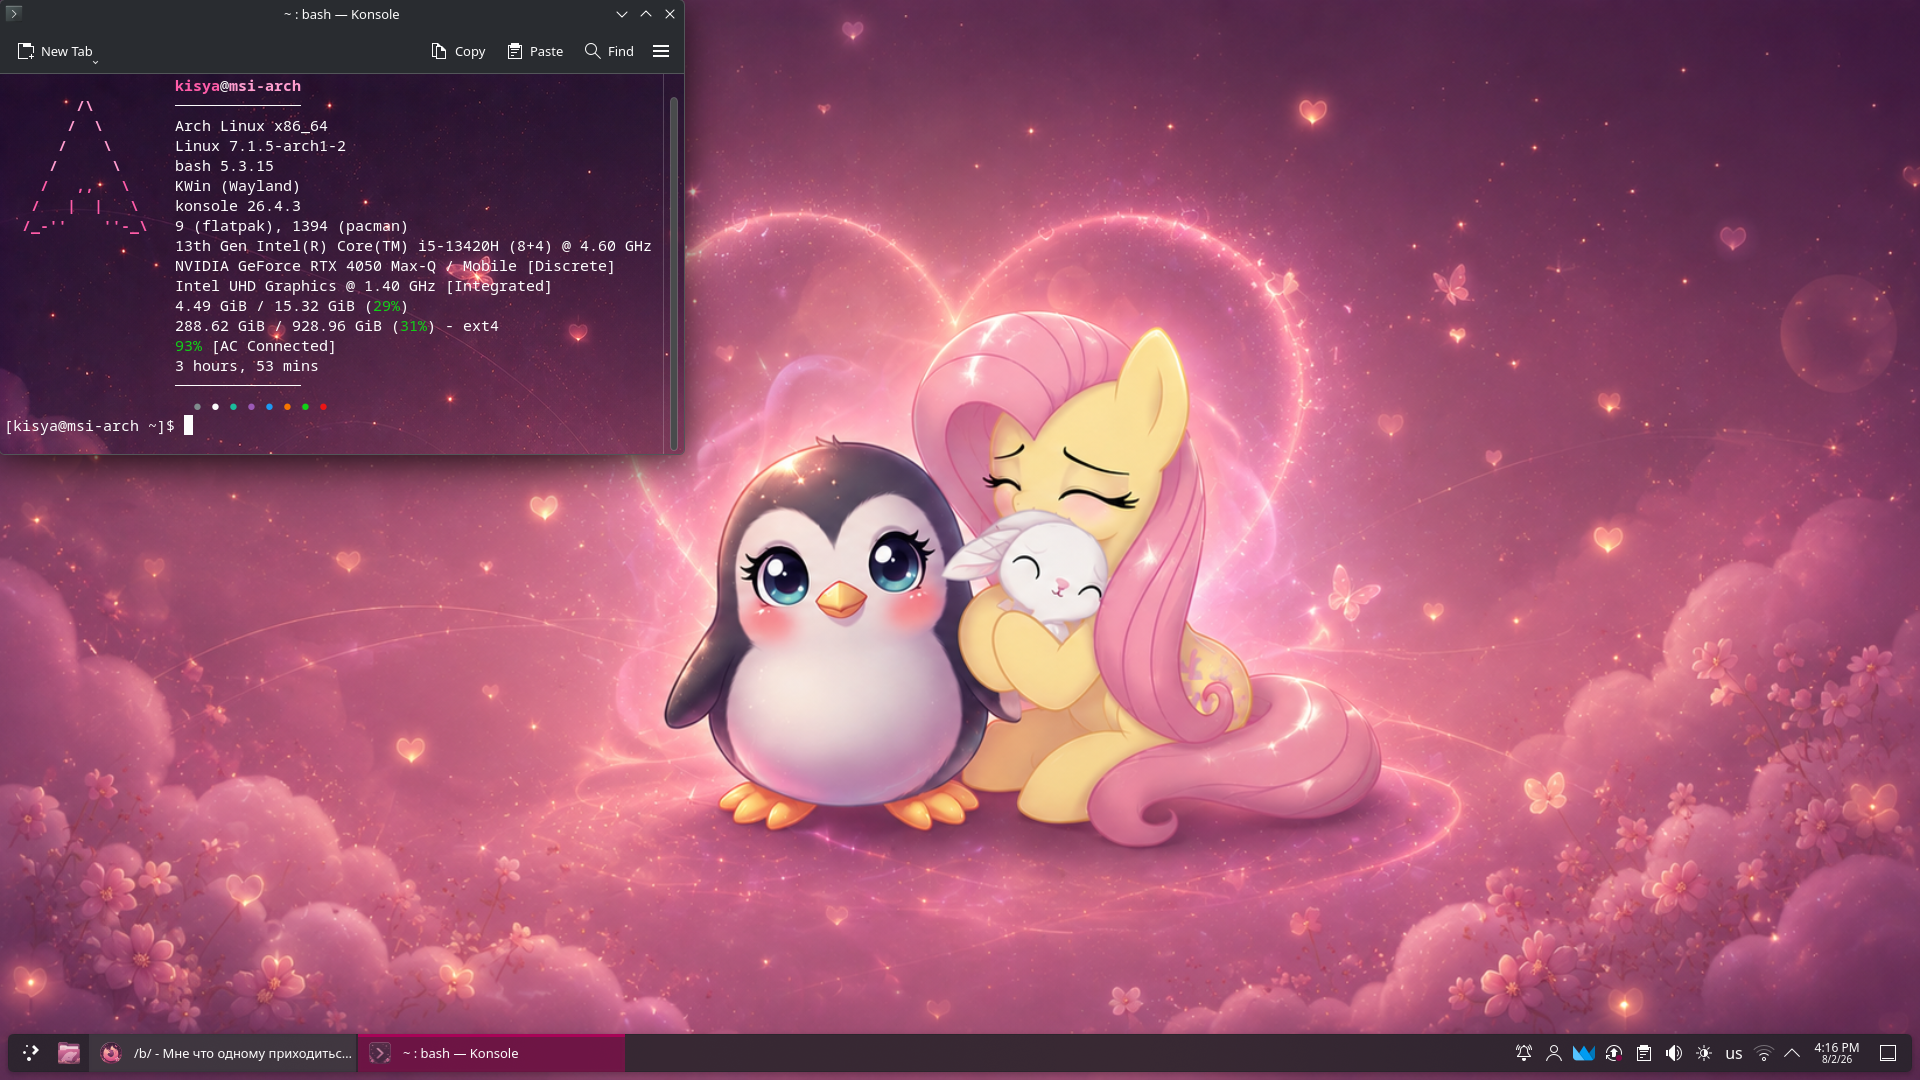
Task: Click the '288.62 GiB / 928.96 GiB' disk line
Action: (337, 326)
